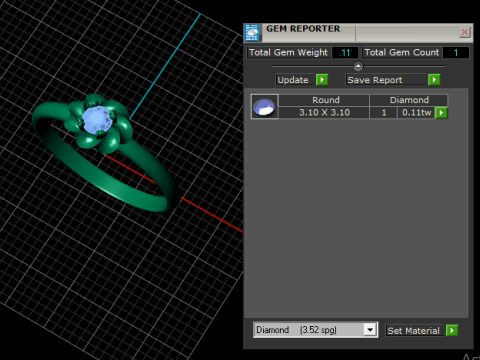Click the Set Material label

(x=414, y=331)
